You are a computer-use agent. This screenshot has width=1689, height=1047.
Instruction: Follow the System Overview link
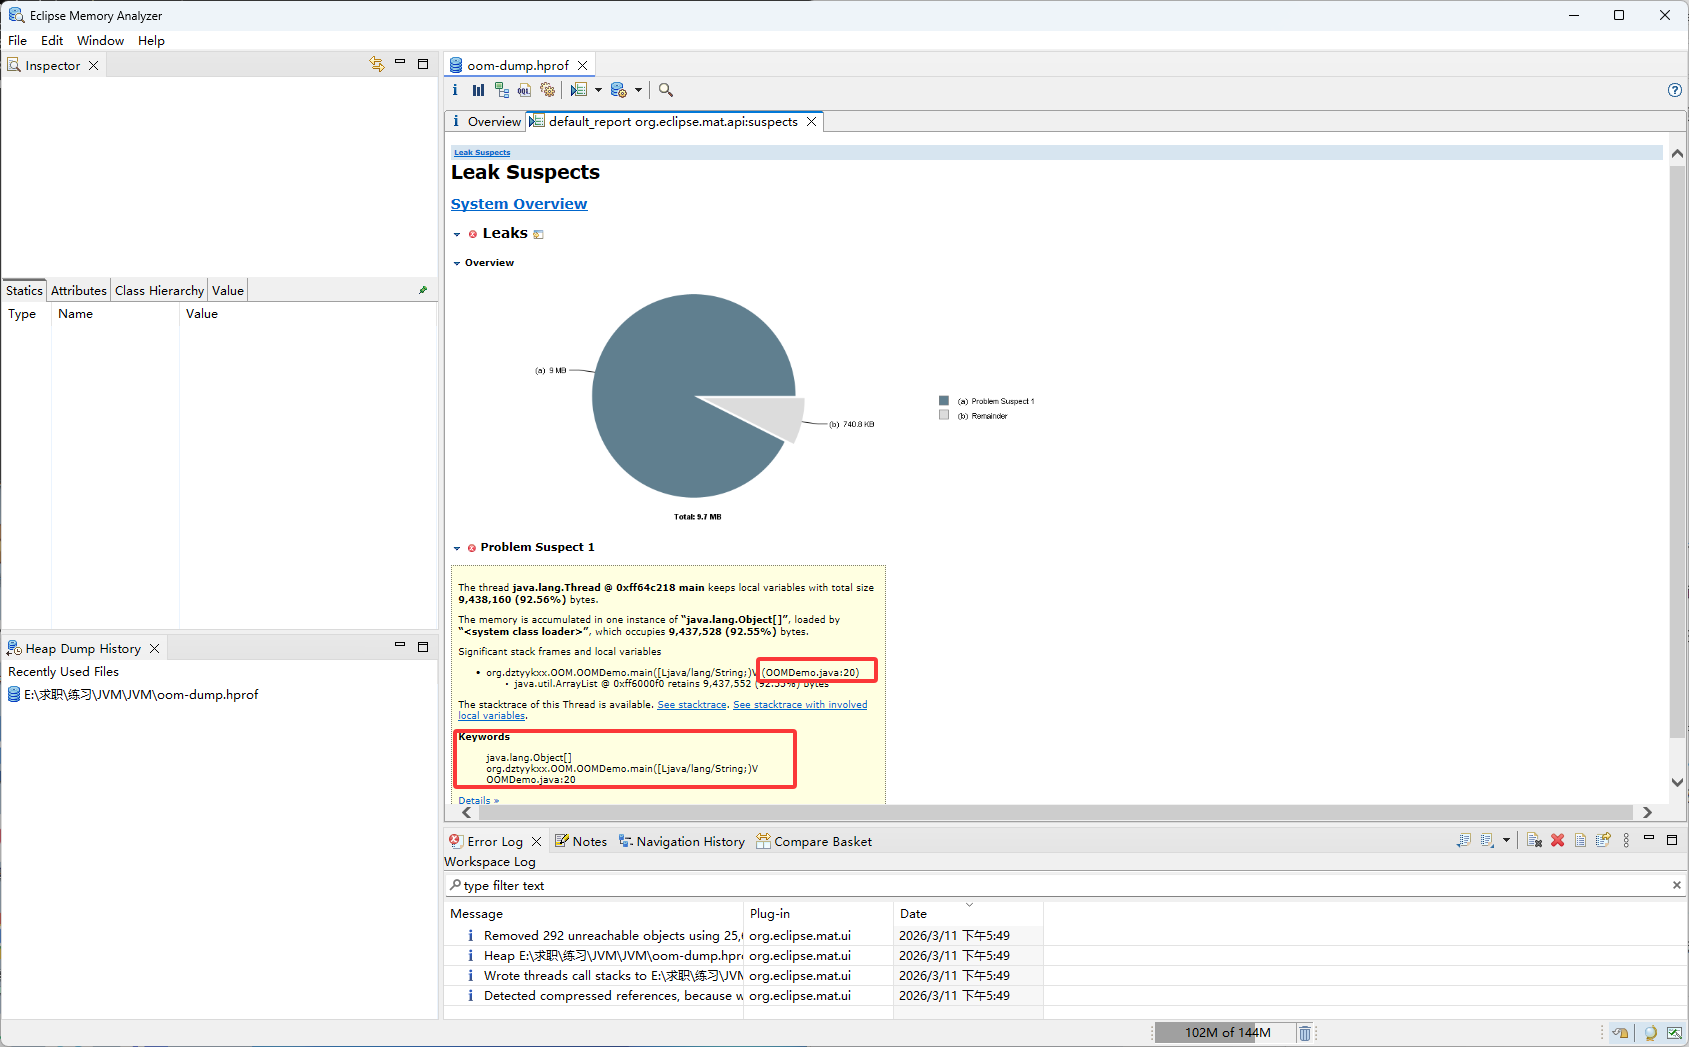519,204
